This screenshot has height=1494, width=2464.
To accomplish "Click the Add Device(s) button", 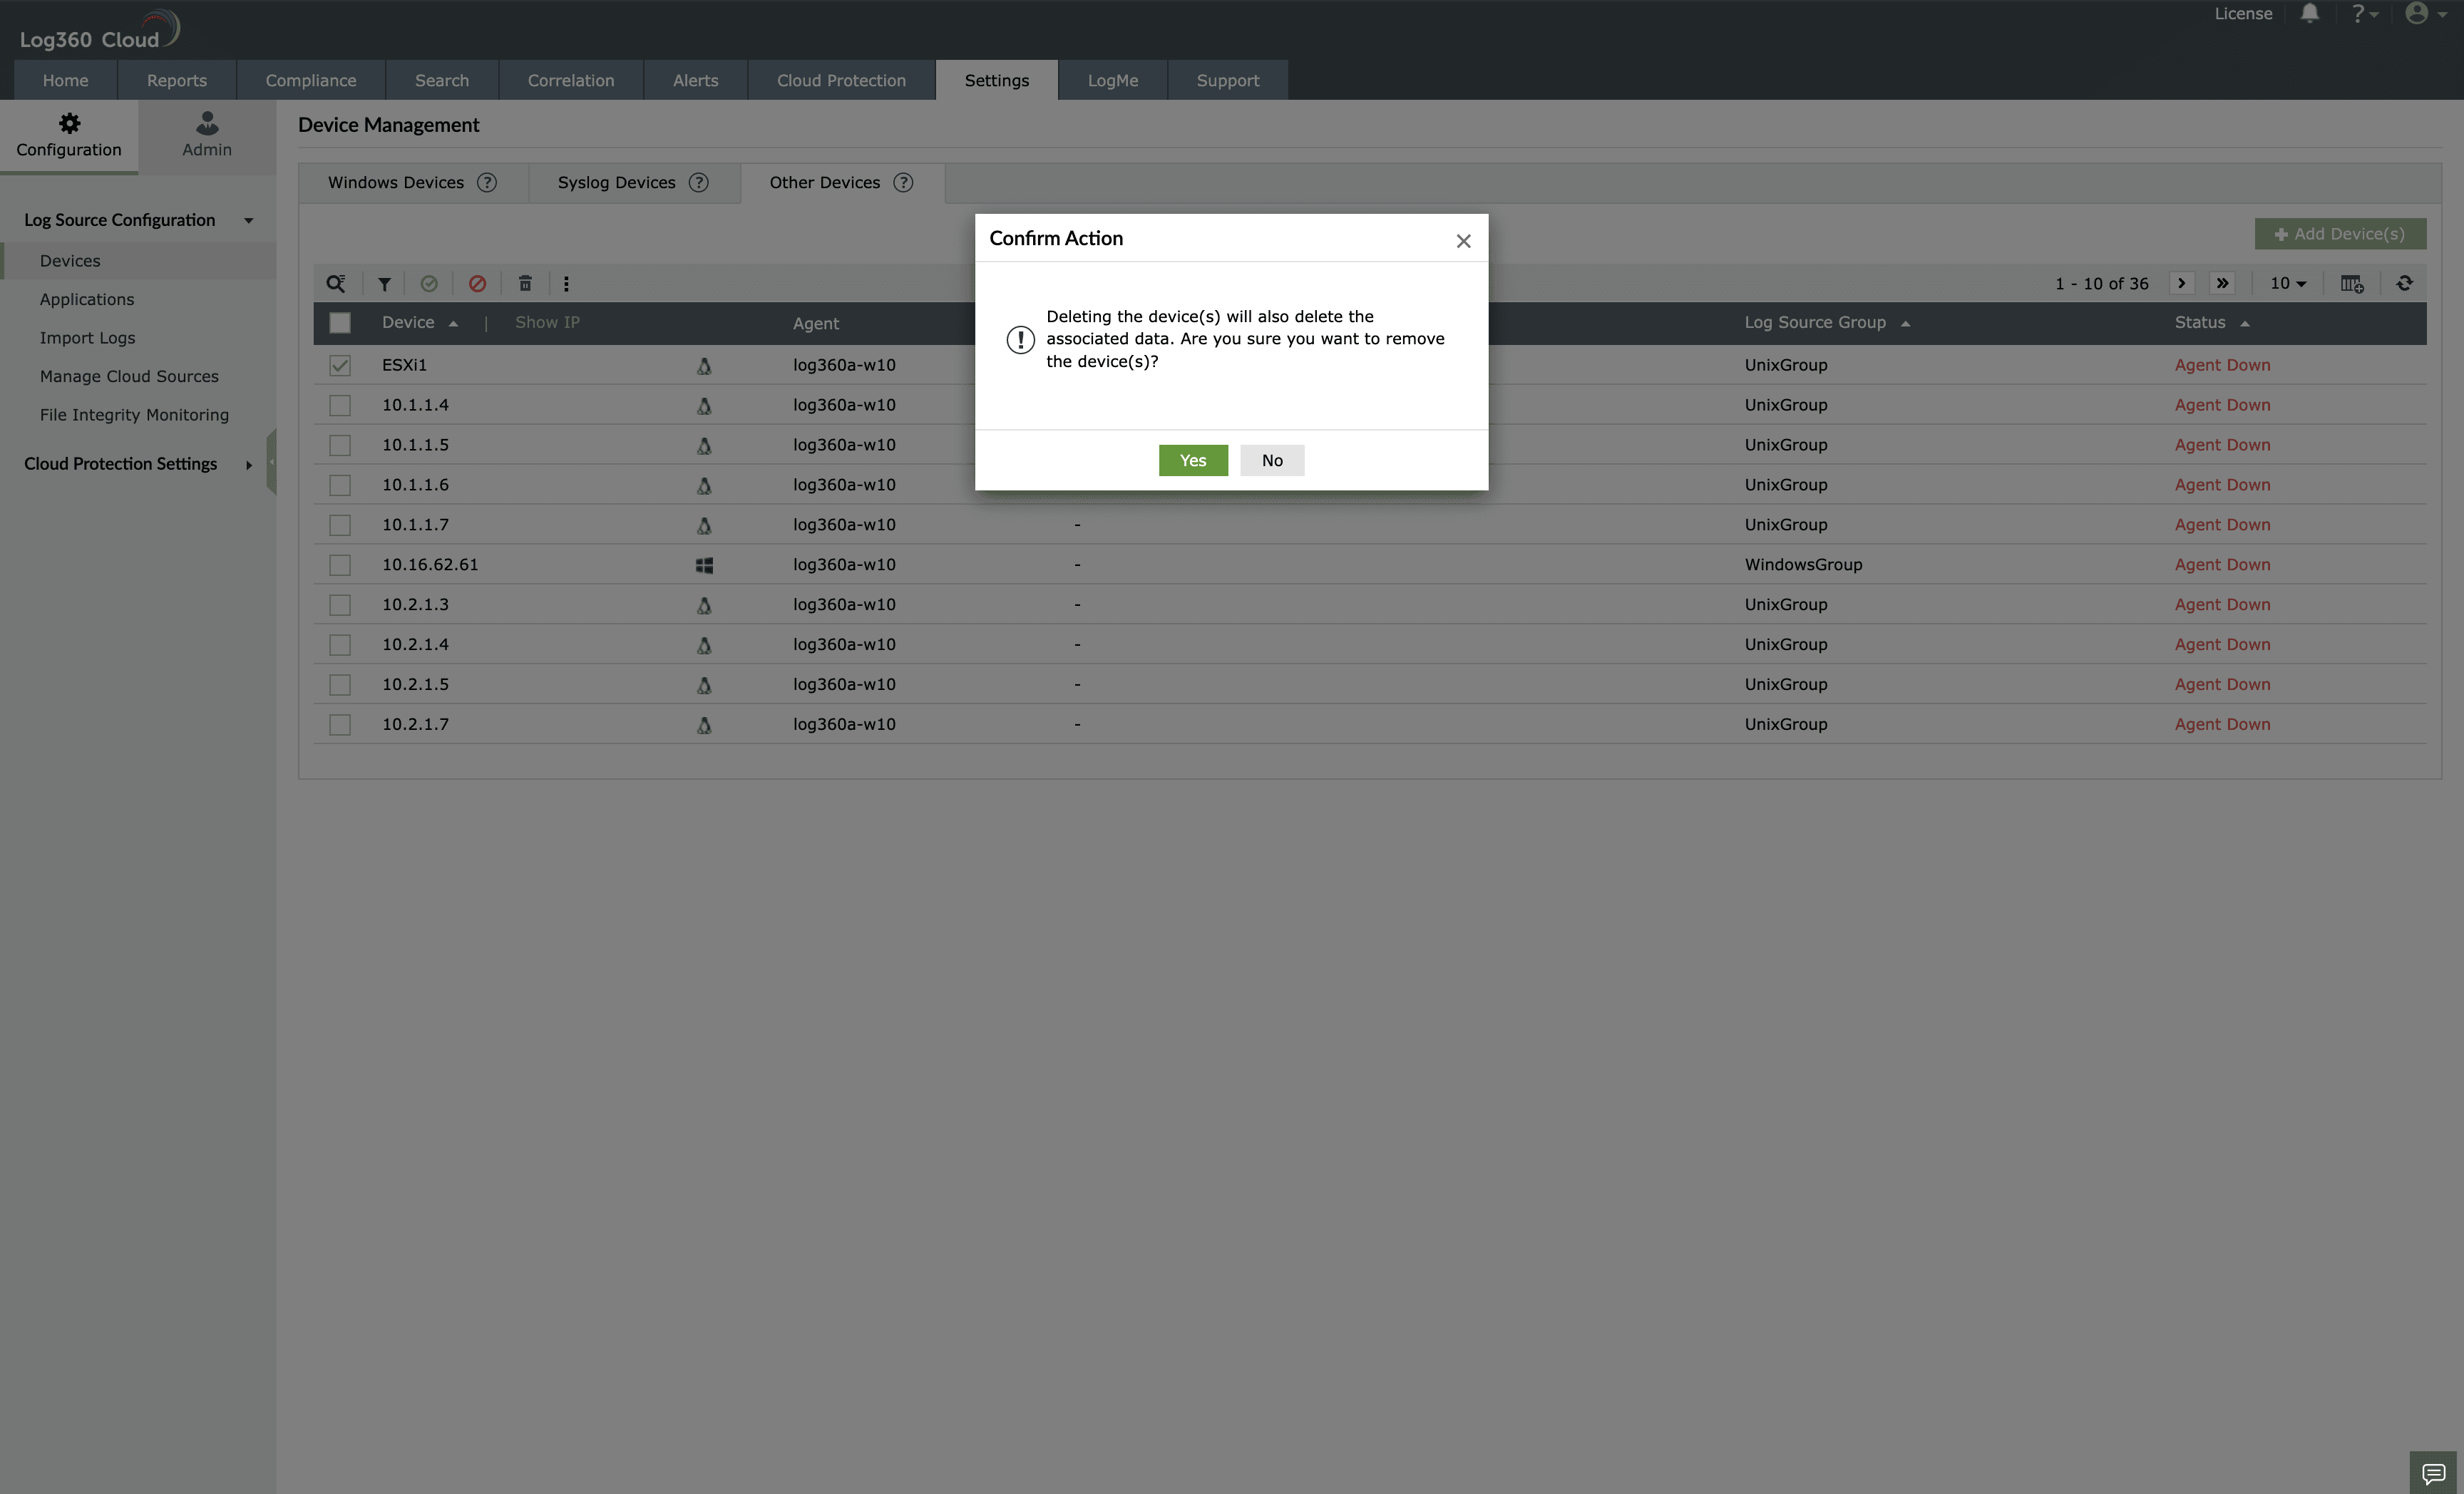I will click(2339, 233).
